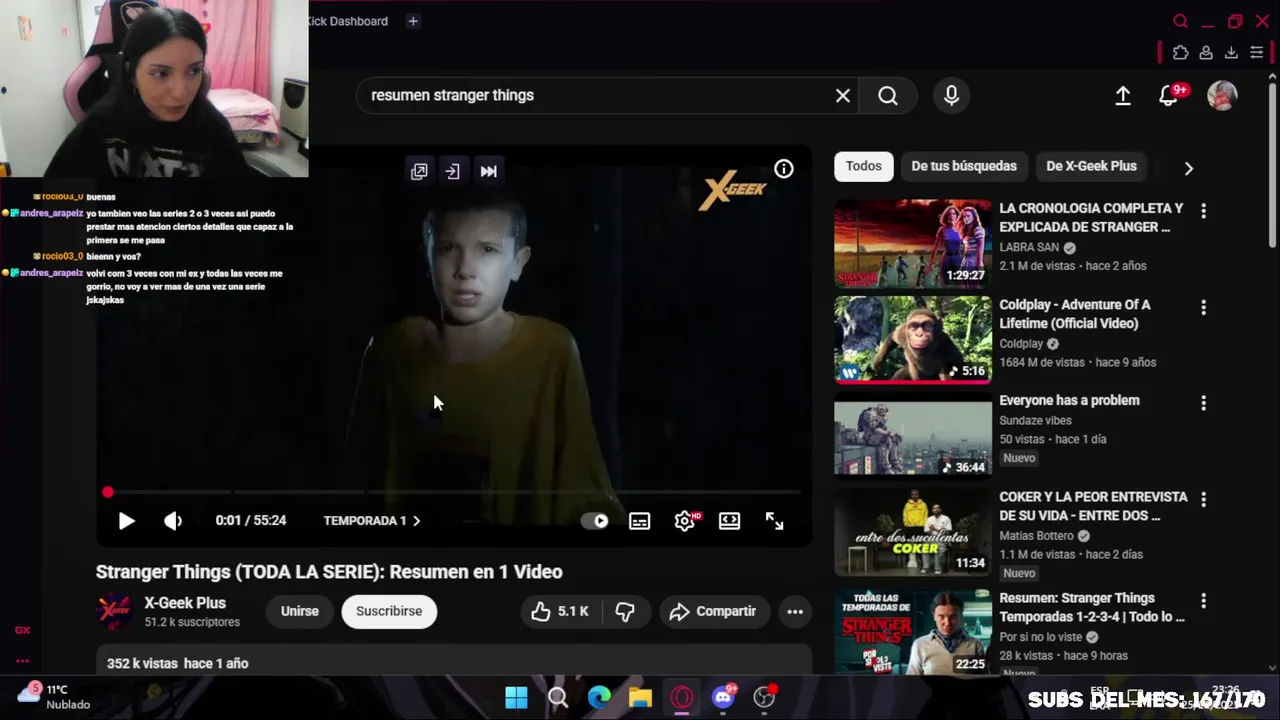The width and height of the screenshot is (1280, 720).
Task: Click the Kick Dashboard browser tab
Action: tap(348, 21)
